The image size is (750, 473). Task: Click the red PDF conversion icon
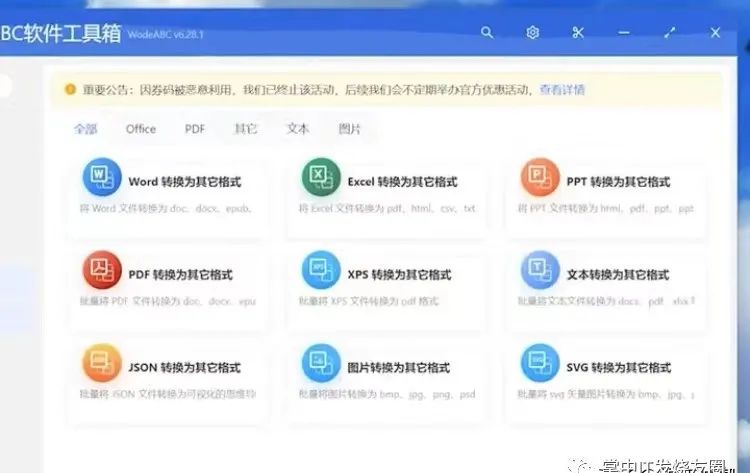pos(101,270)
